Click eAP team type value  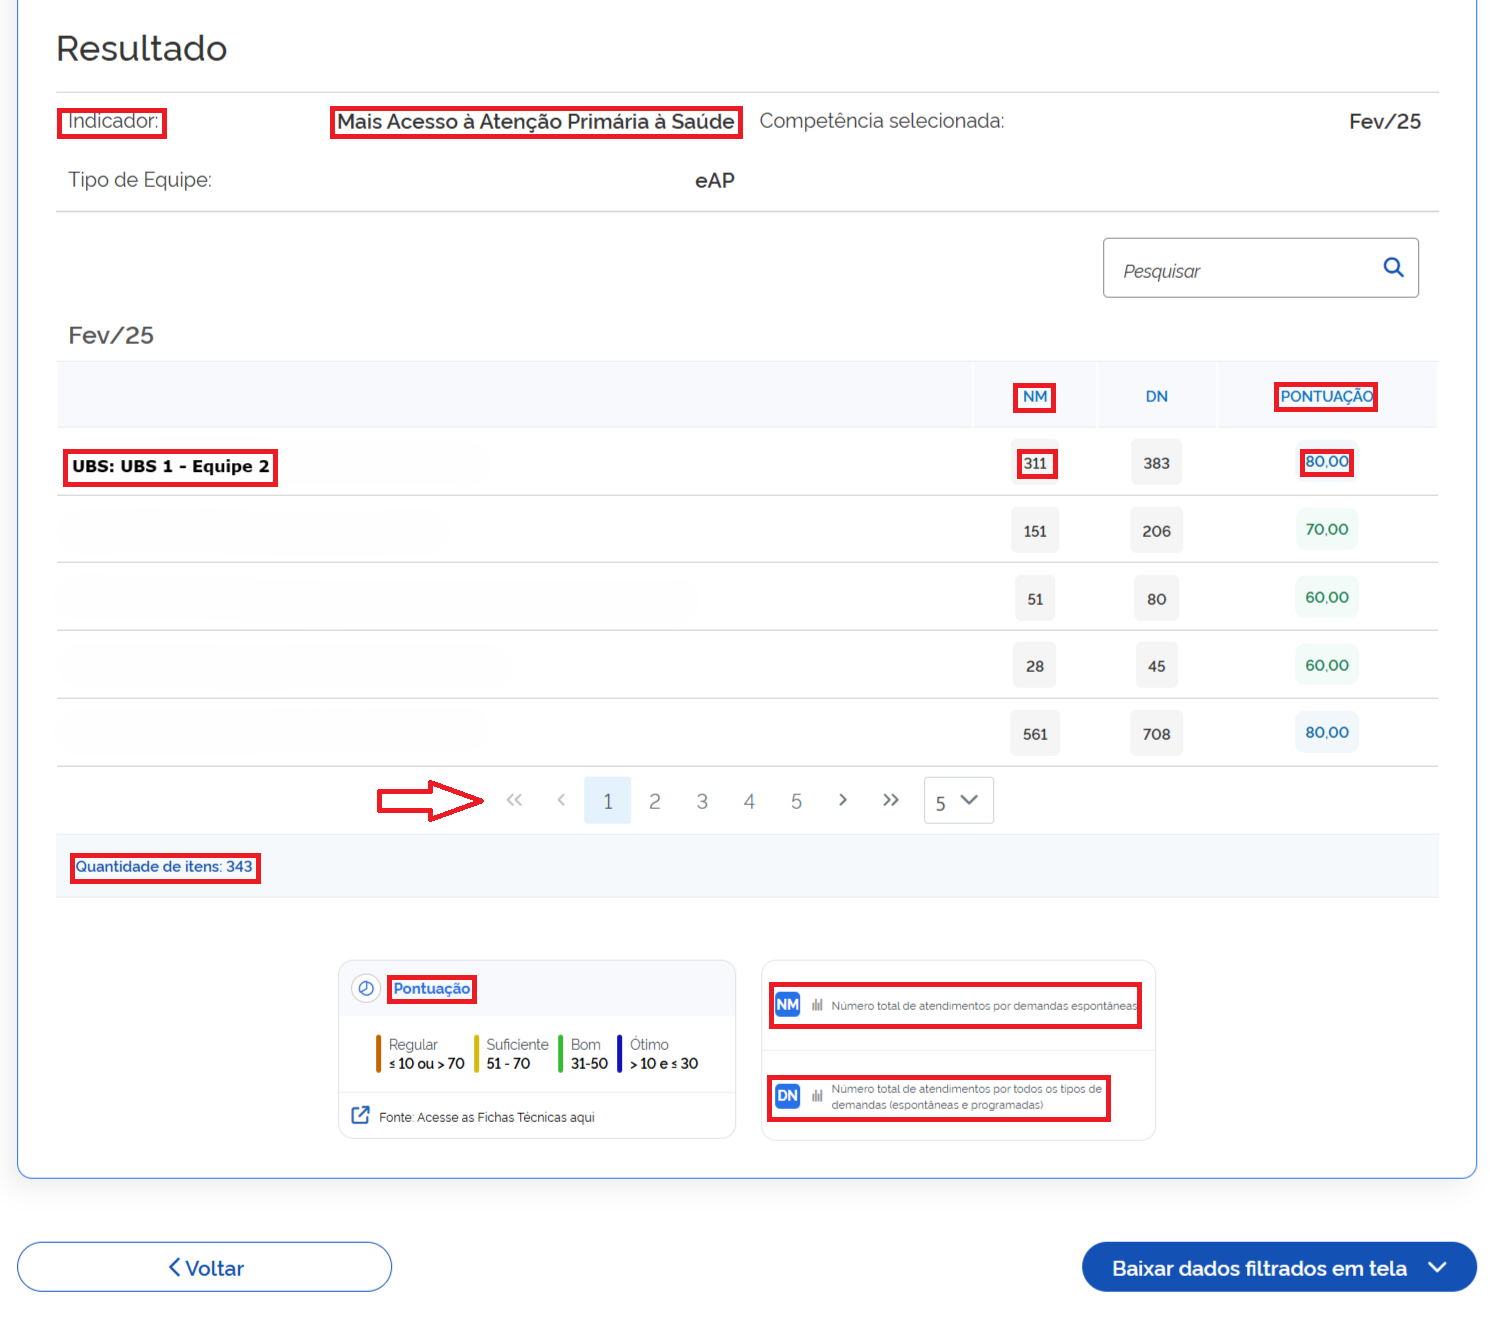coord(715,180)
